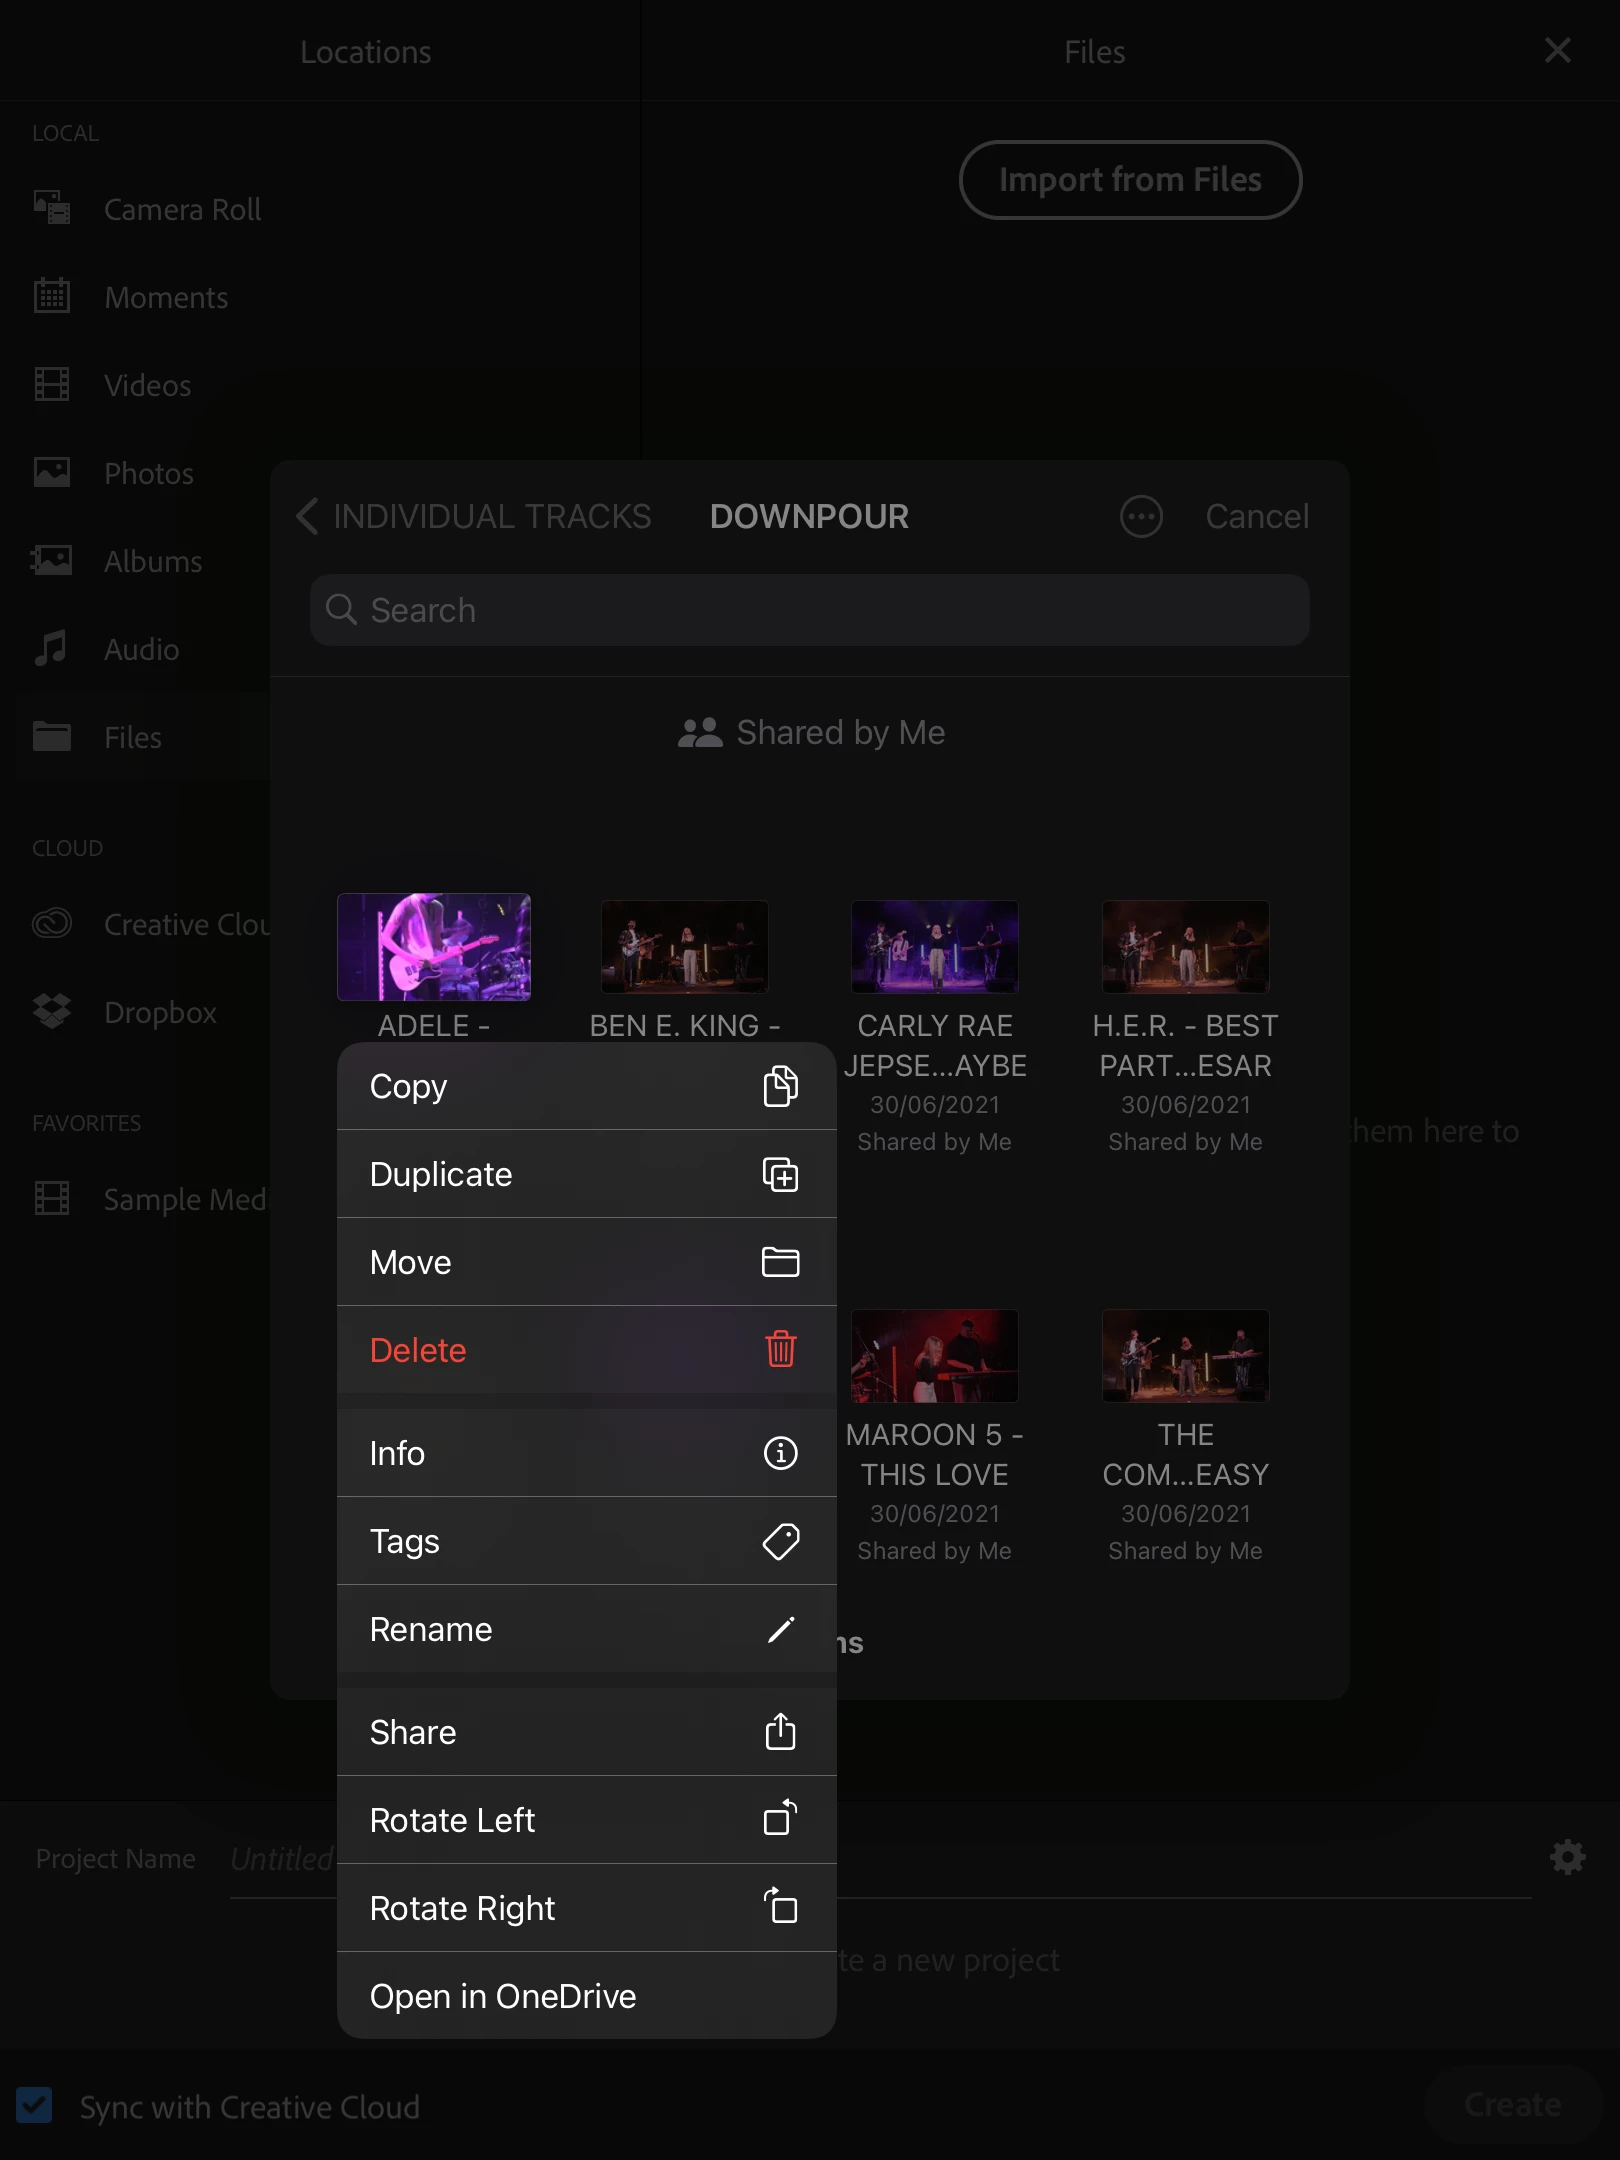This screenshot has height=2160, width=1620.
Task: Click the Creative Cloud logo icon
Action: [x=52, y=923]
